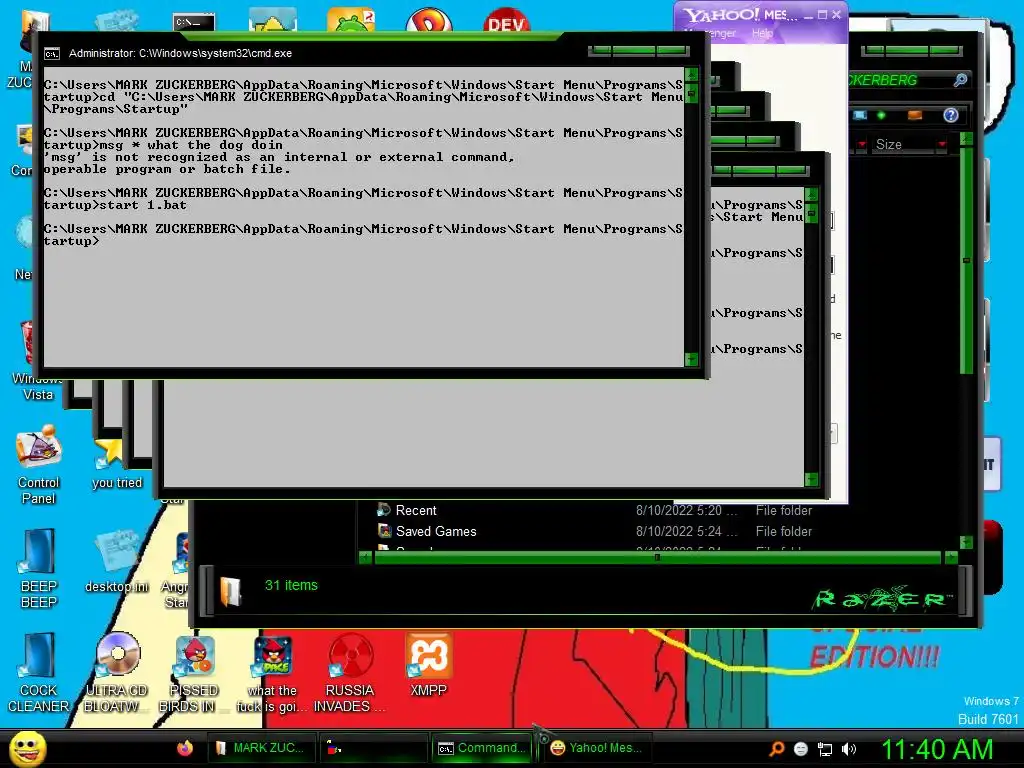
Task: Click the 8/10/2022 5:24 date cell
Action: [x=685, y=532]
